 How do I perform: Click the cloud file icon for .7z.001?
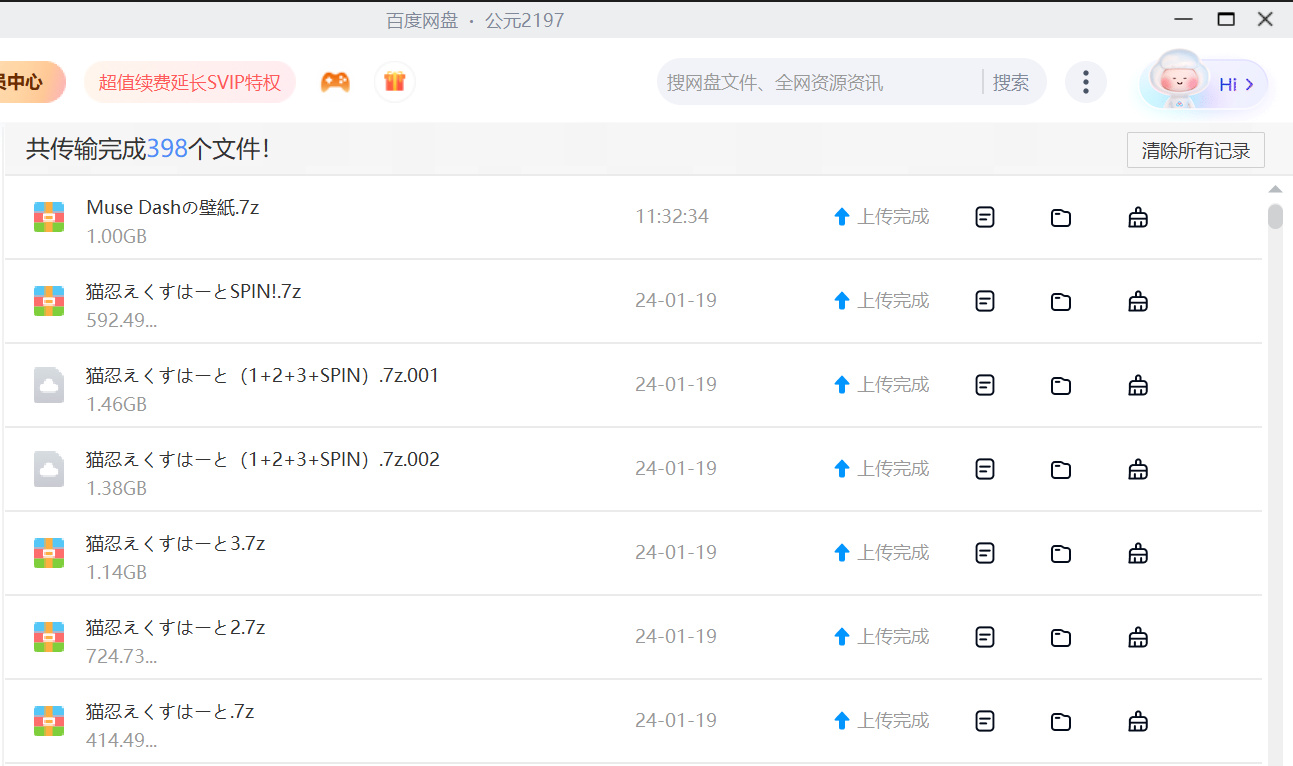click(x=49, y=385)
